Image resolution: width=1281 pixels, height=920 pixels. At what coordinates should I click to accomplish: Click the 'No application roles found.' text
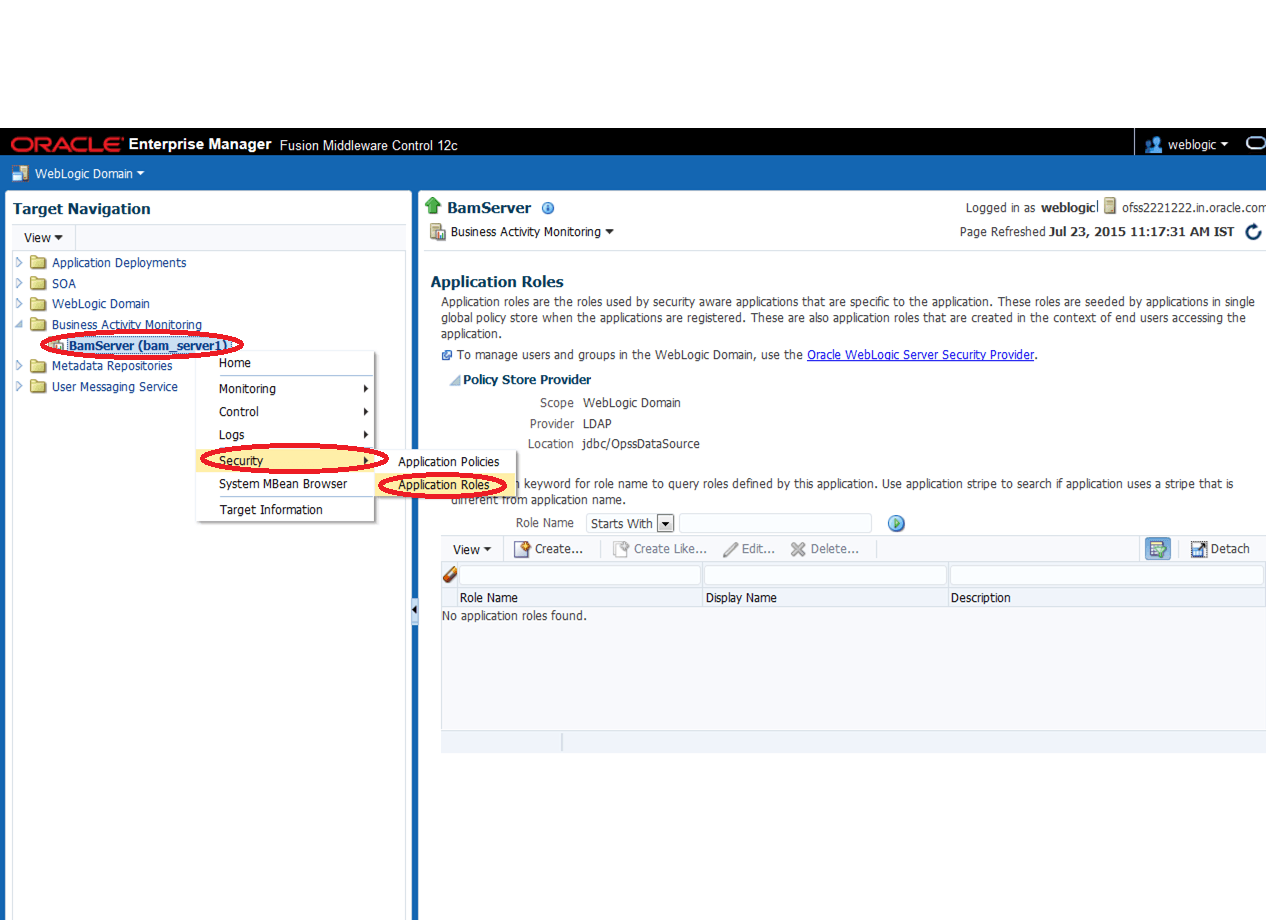[x=514, y=616]
